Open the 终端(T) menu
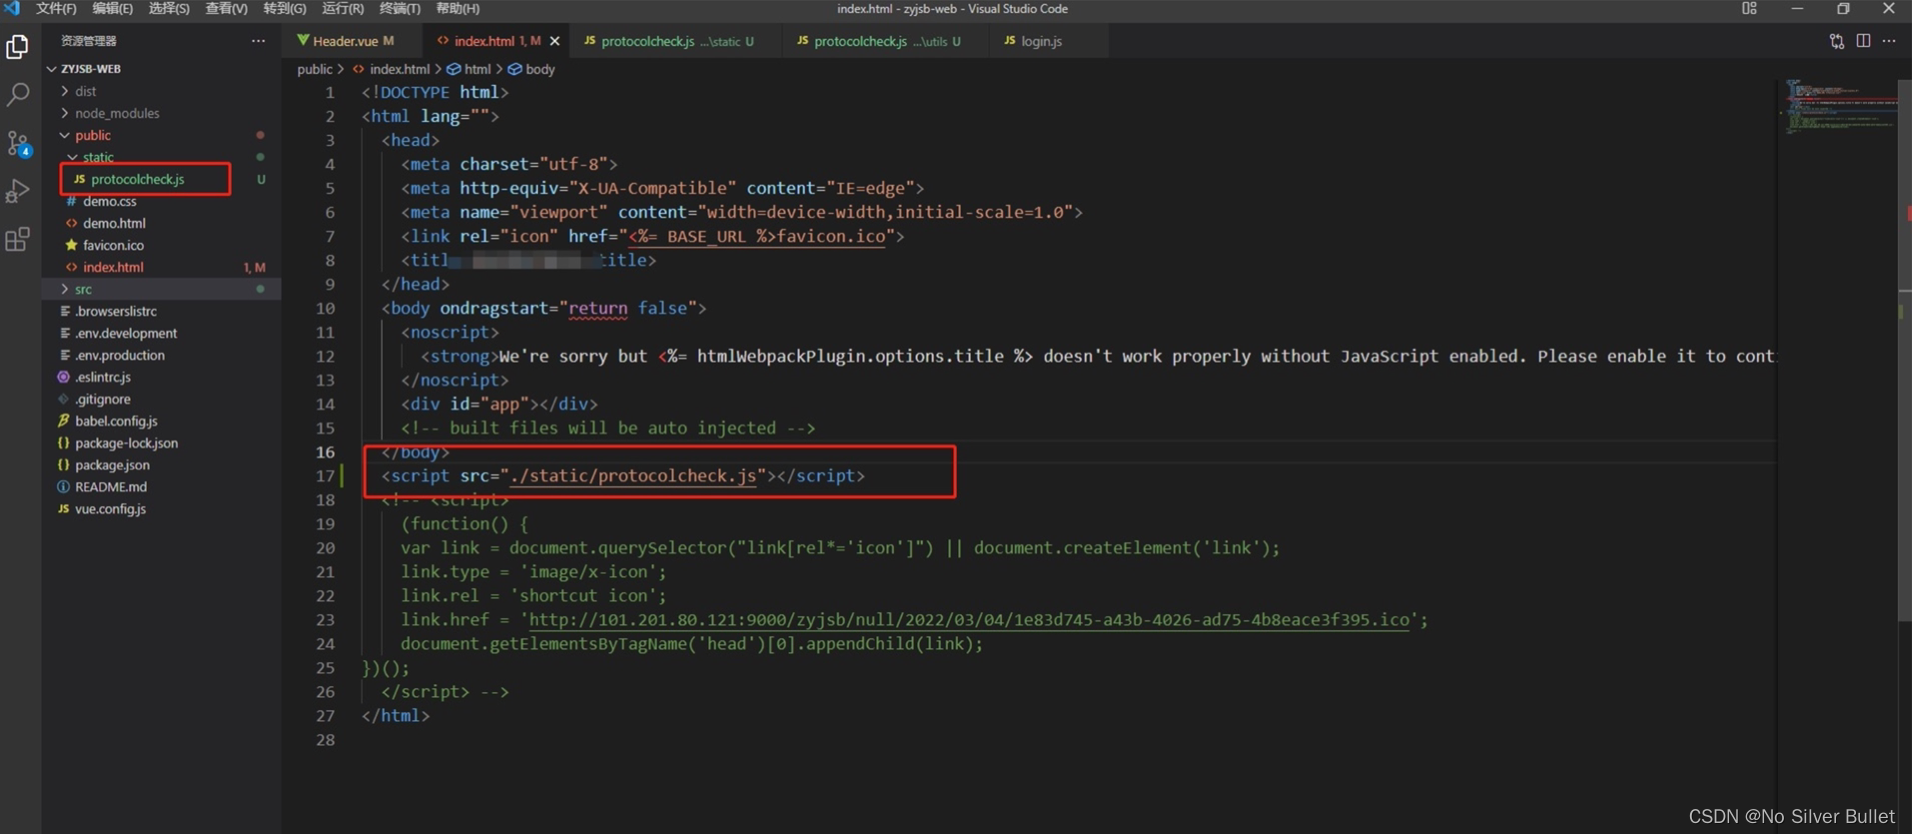The height and width of the screenshot is (834, 1912). point(400,8)
